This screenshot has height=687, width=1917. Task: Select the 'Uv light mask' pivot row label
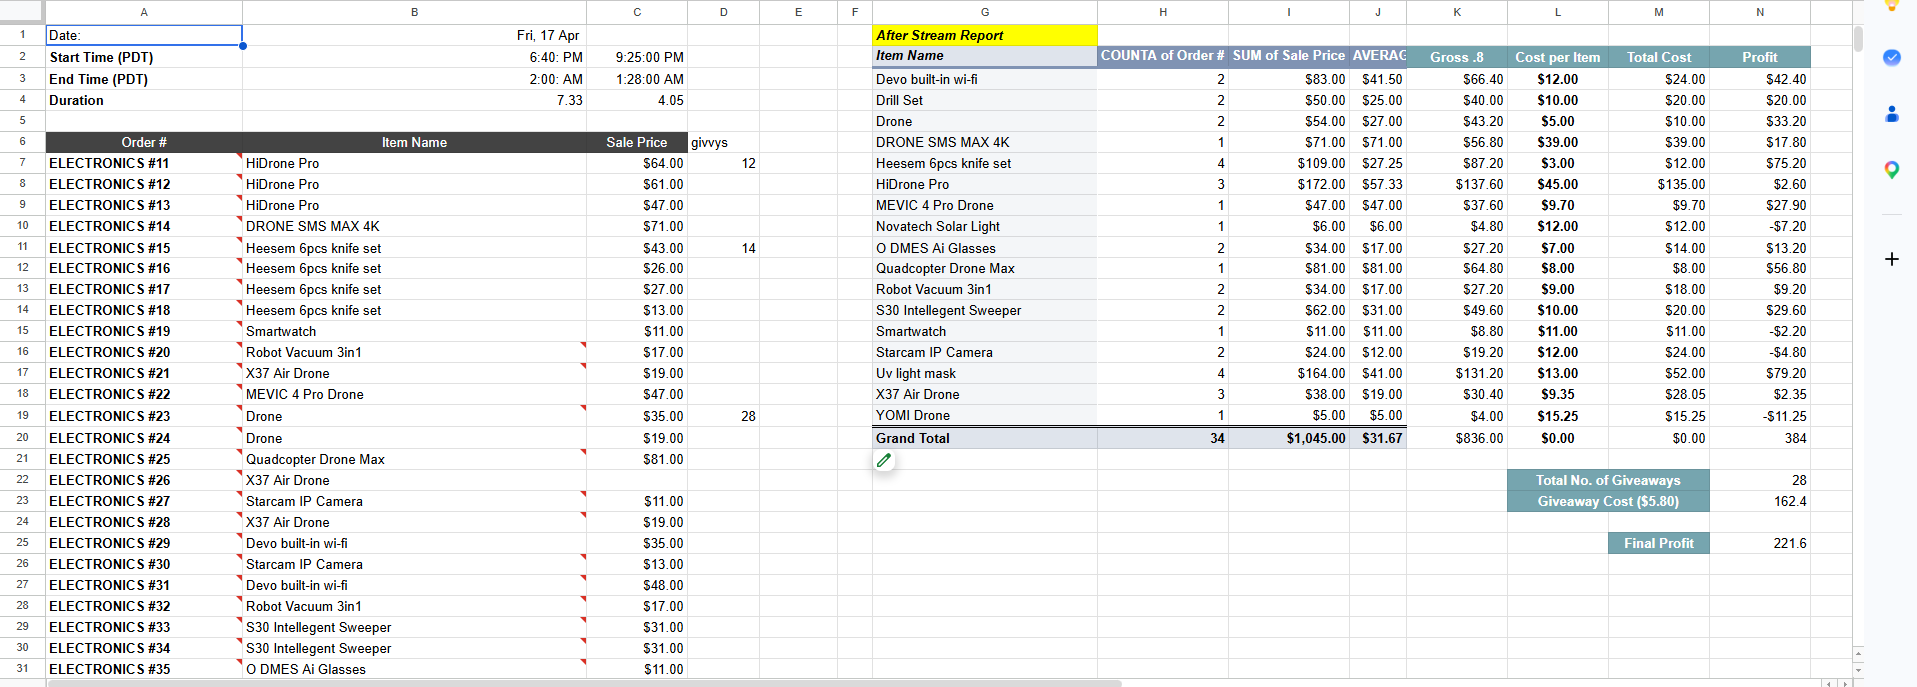click(985, 373)
